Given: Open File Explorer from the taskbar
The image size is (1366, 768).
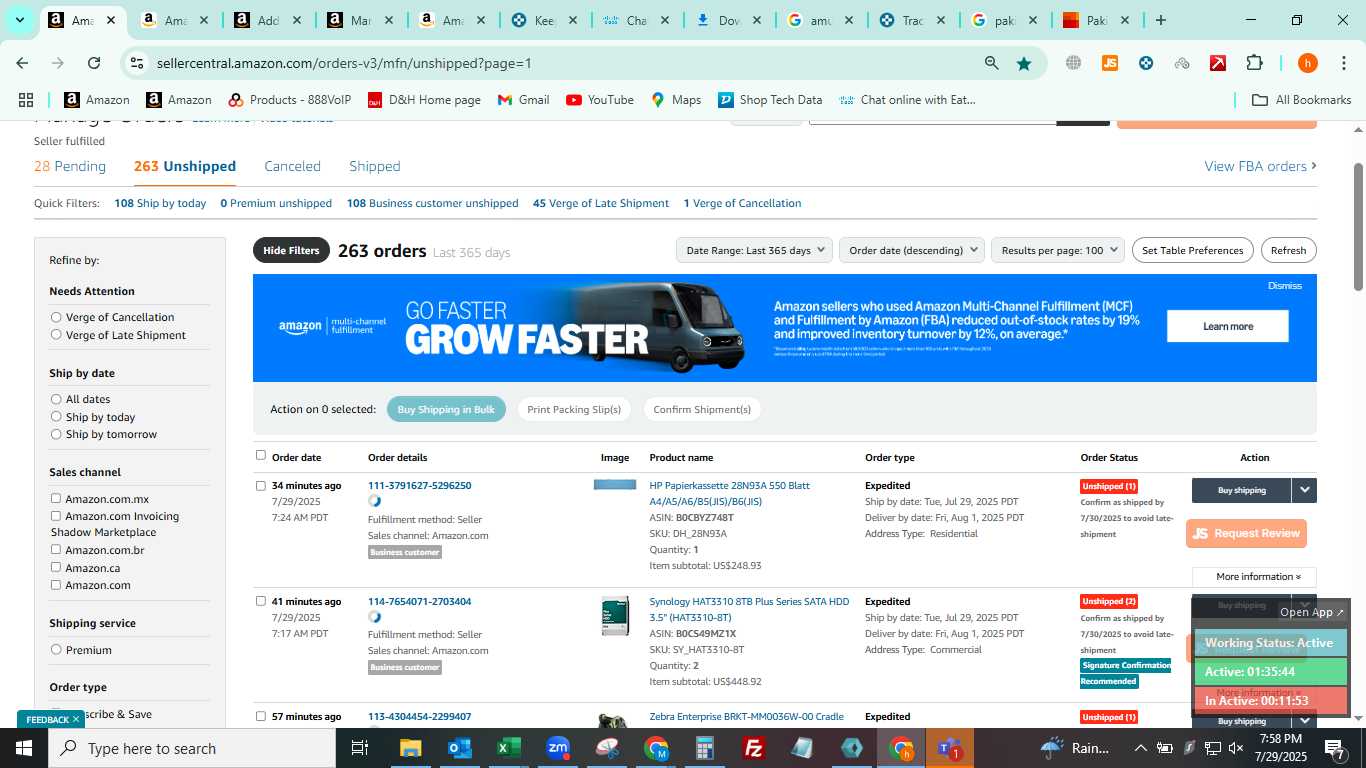Looking at the screenshot, I should (x=410, y=748).
